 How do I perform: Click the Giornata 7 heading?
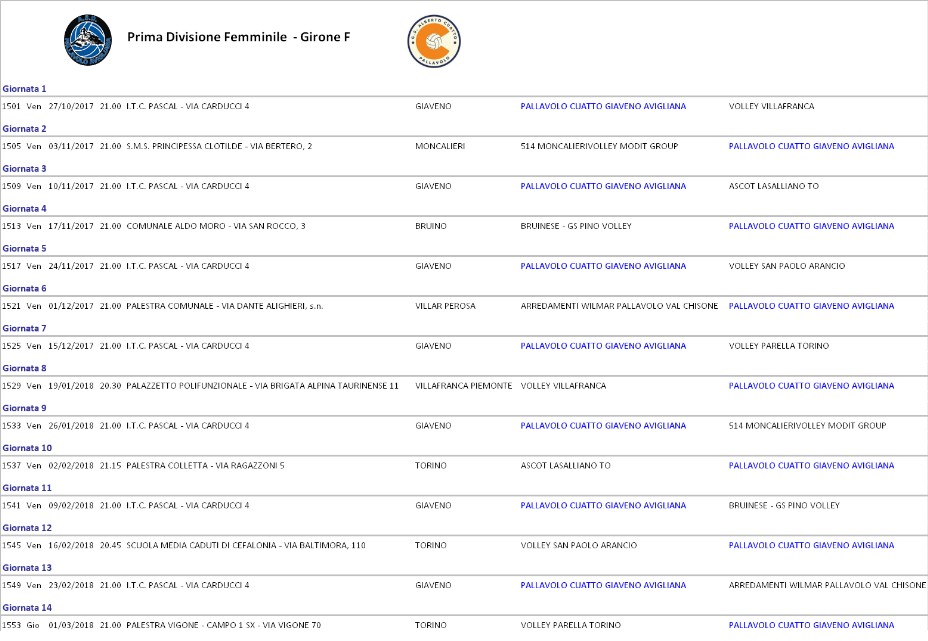coord(24,328)
